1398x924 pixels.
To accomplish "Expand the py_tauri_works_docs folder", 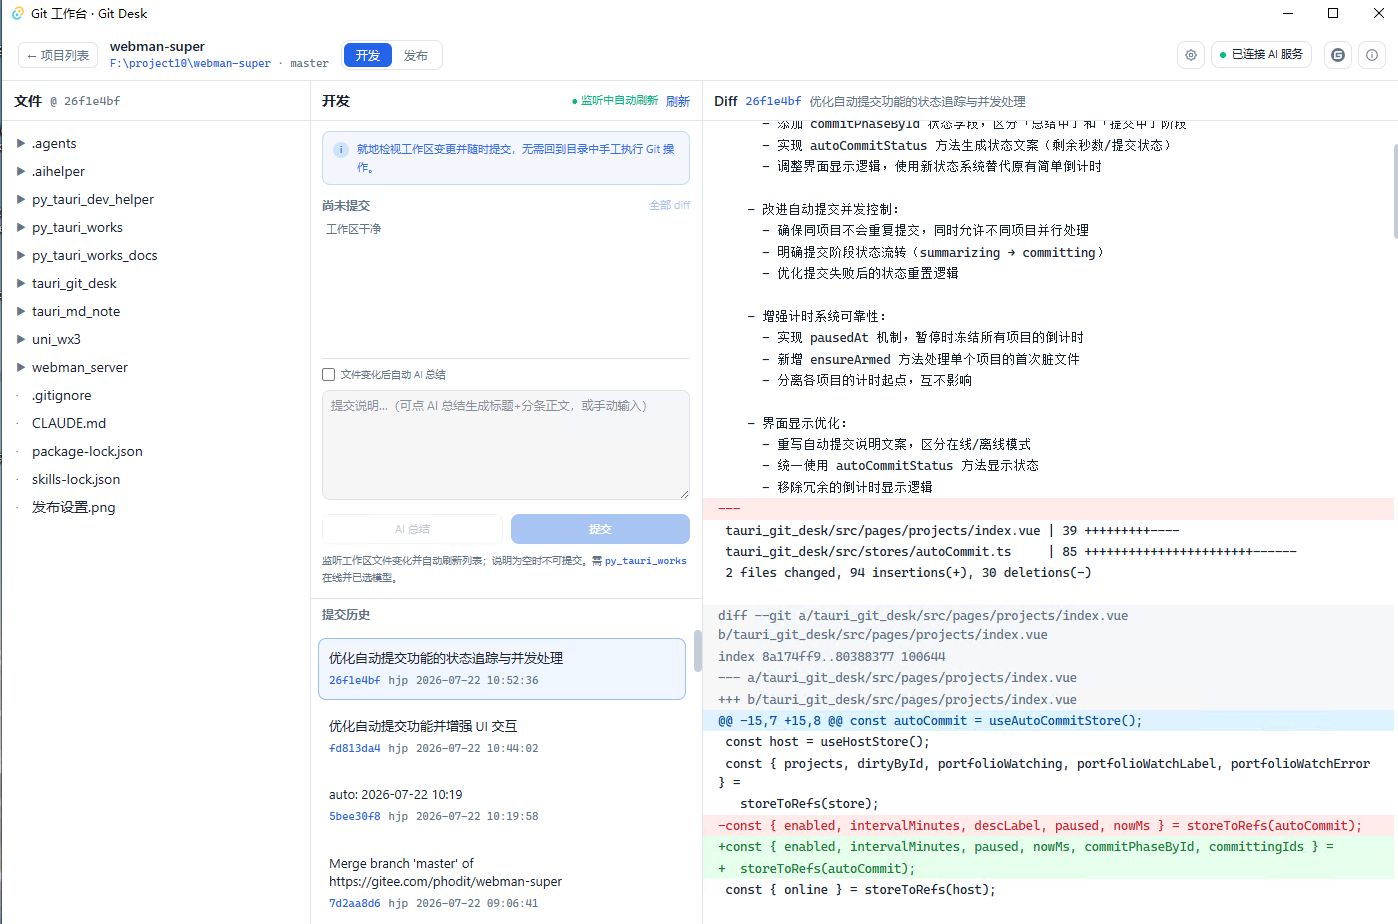I will click(21, 255).
